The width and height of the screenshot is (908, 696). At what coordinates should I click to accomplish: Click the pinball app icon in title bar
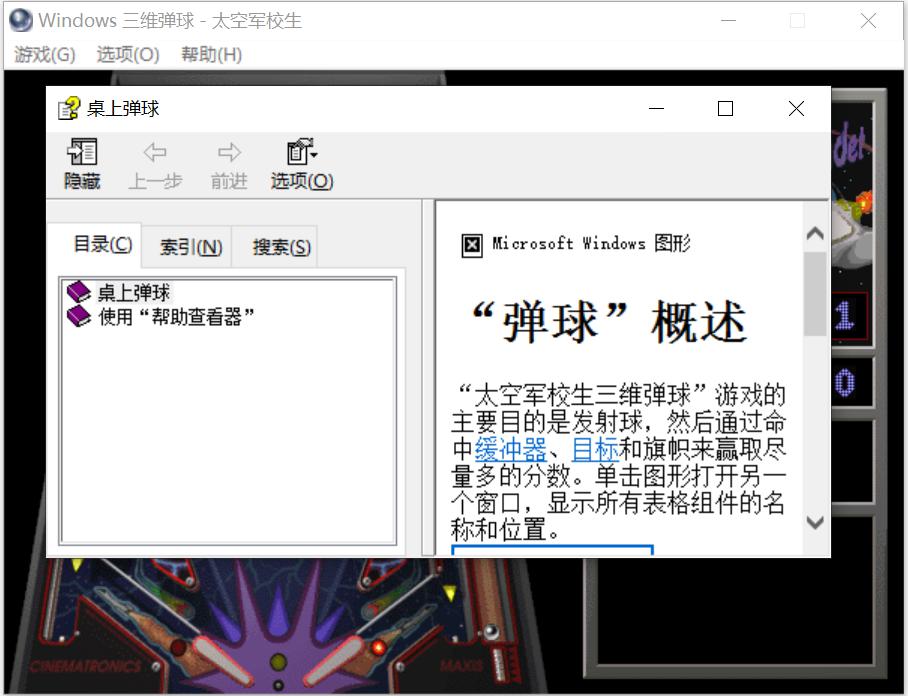click(21, 20)
